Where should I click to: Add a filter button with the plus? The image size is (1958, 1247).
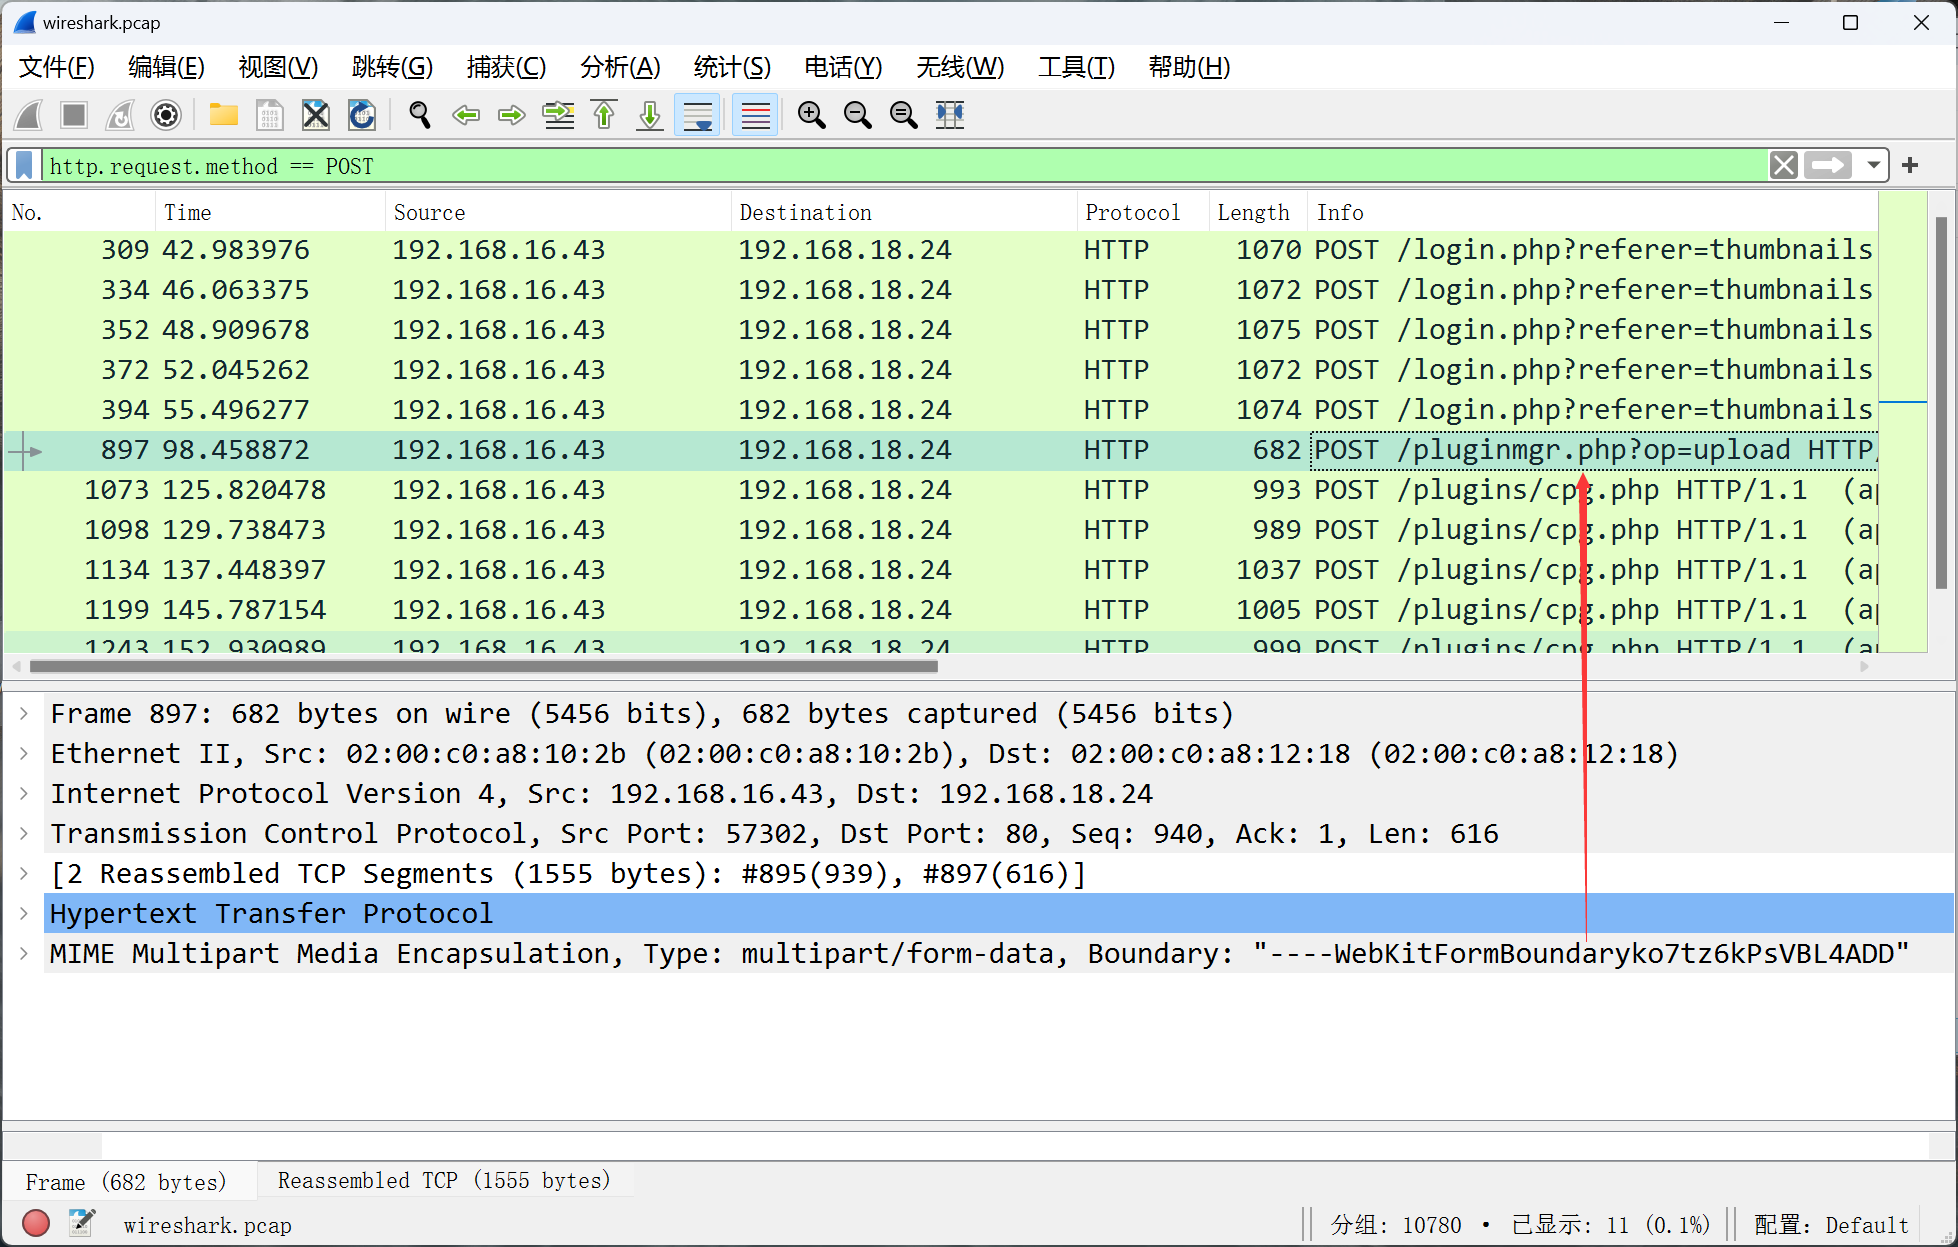click(x=1910, y=165)
